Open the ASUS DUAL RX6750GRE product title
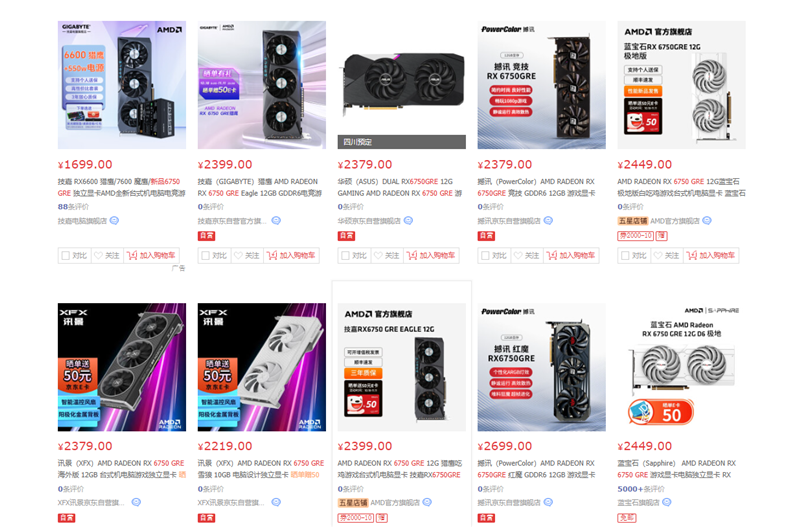The width and height of the screenshot is (800, 527). tap(401, 187)
